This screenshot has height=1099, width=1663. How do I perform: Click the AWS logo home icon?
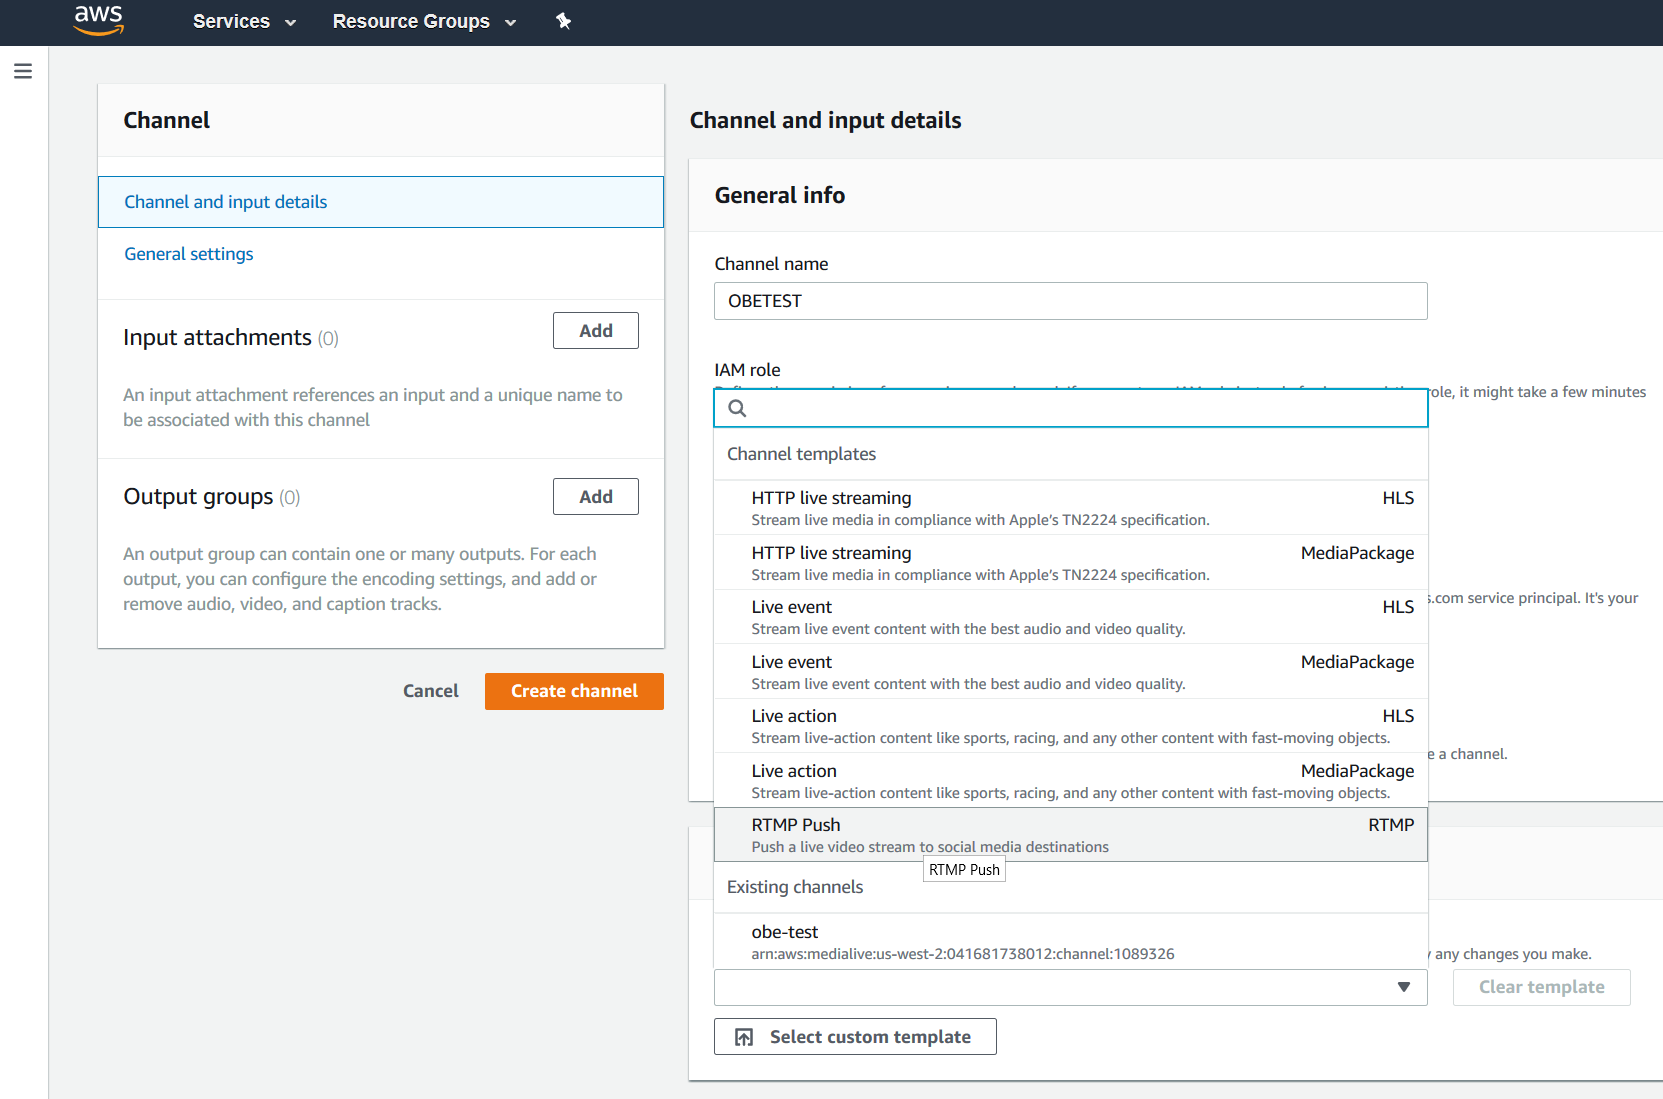coord(99,20)
